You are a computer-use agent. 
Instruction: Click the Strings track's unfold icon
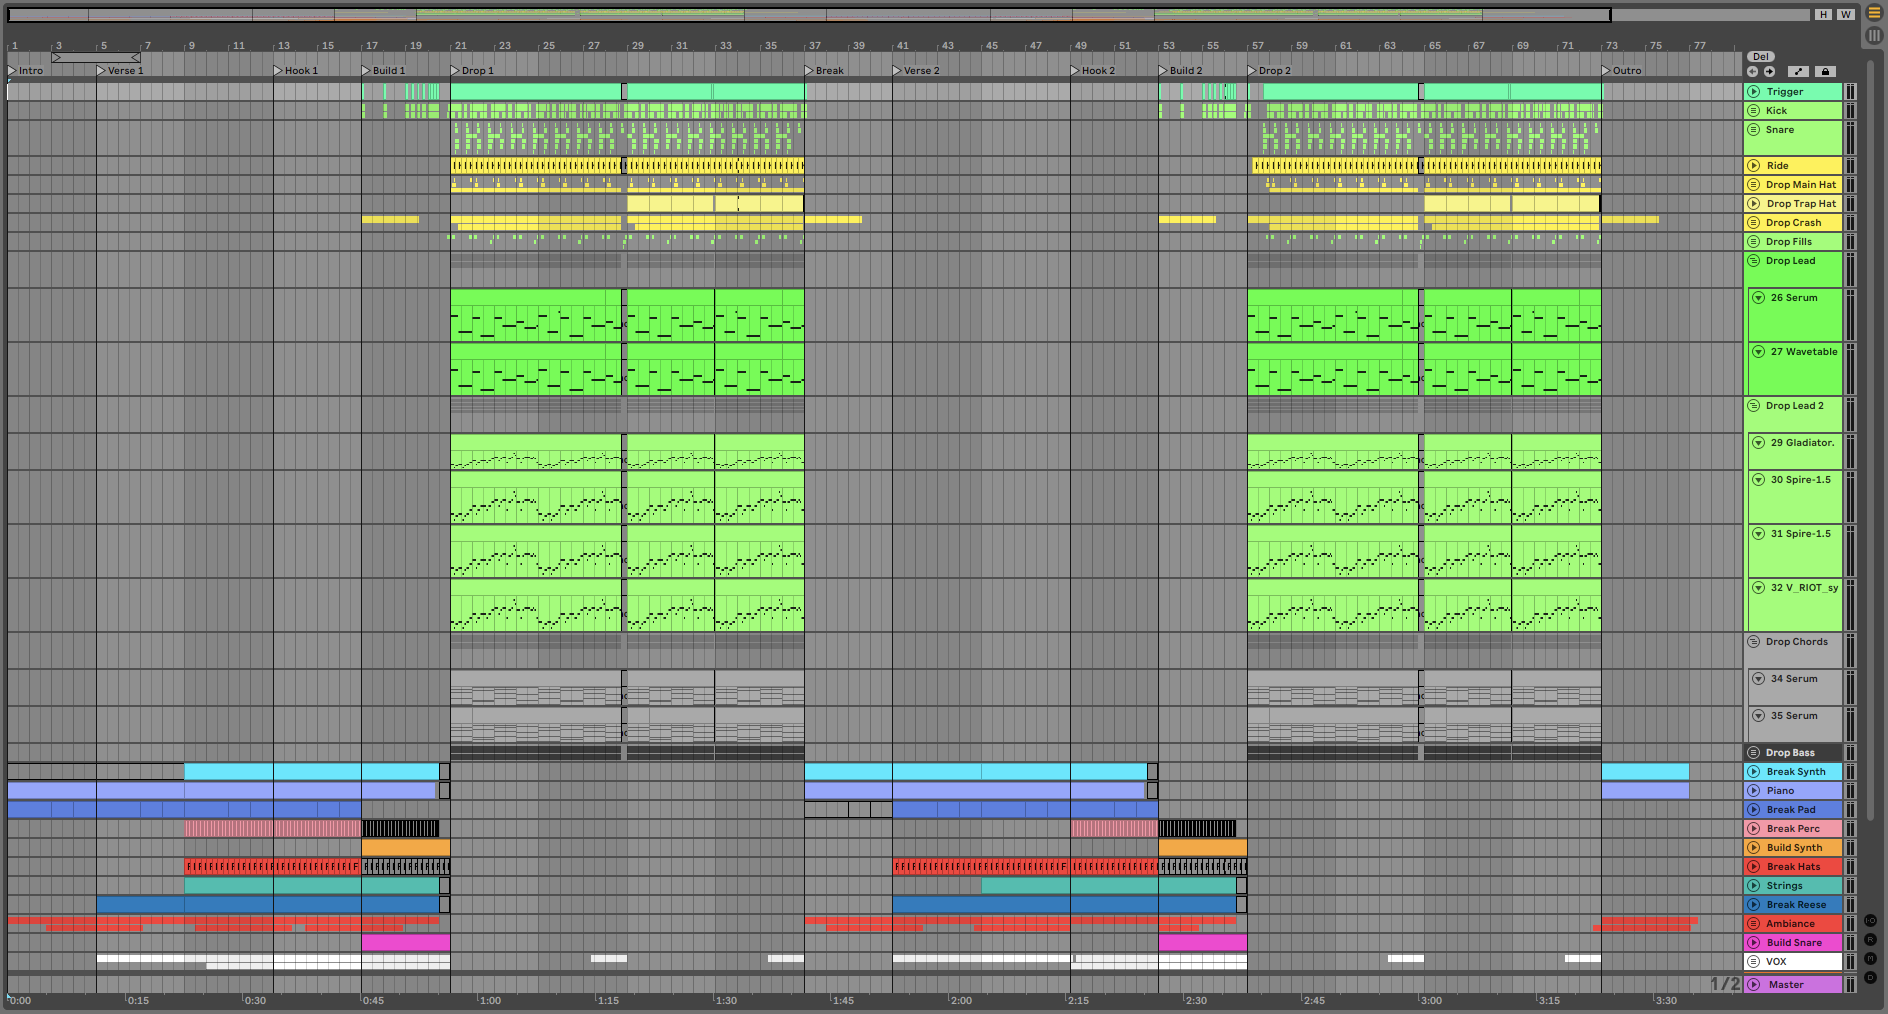tap(1754, 886)
